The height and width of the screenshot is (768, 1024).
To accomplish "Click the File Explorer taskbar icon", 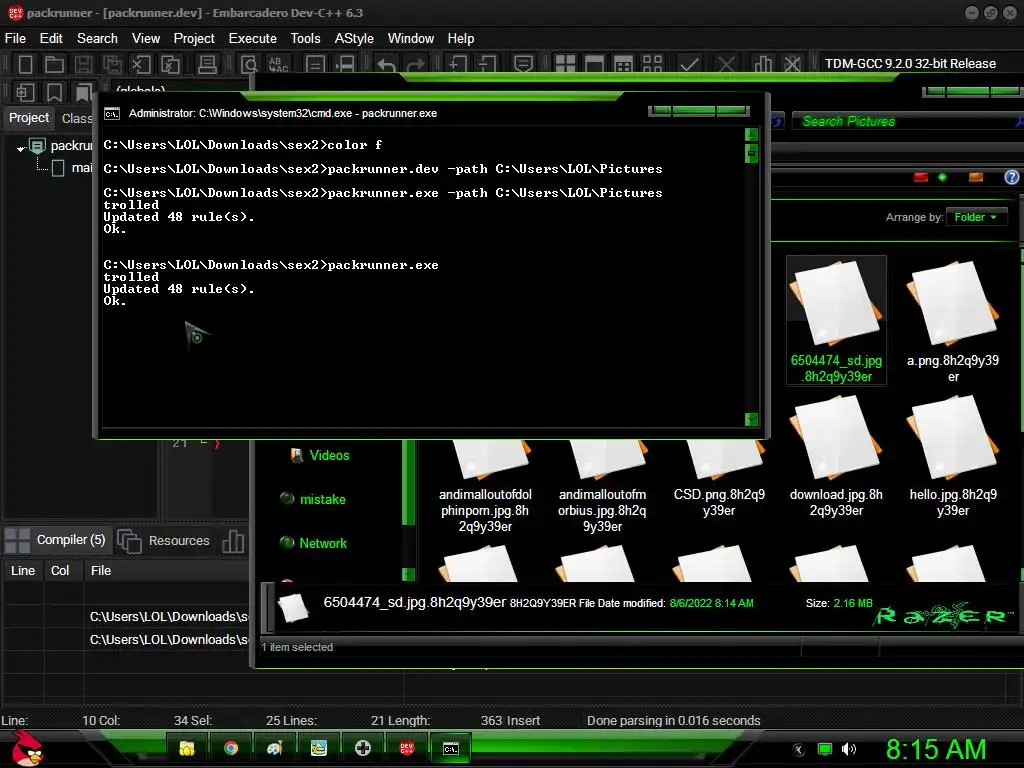I will click(187, 748).
